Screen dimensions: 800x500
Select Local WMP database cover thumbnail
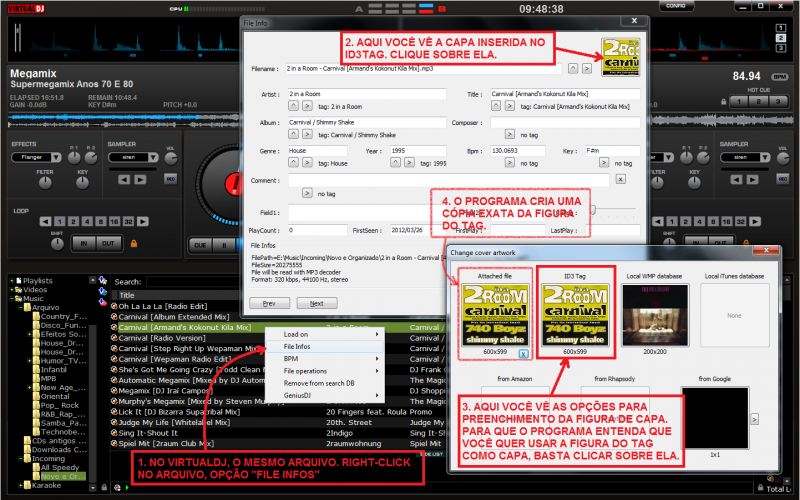[x=655, y=315]
